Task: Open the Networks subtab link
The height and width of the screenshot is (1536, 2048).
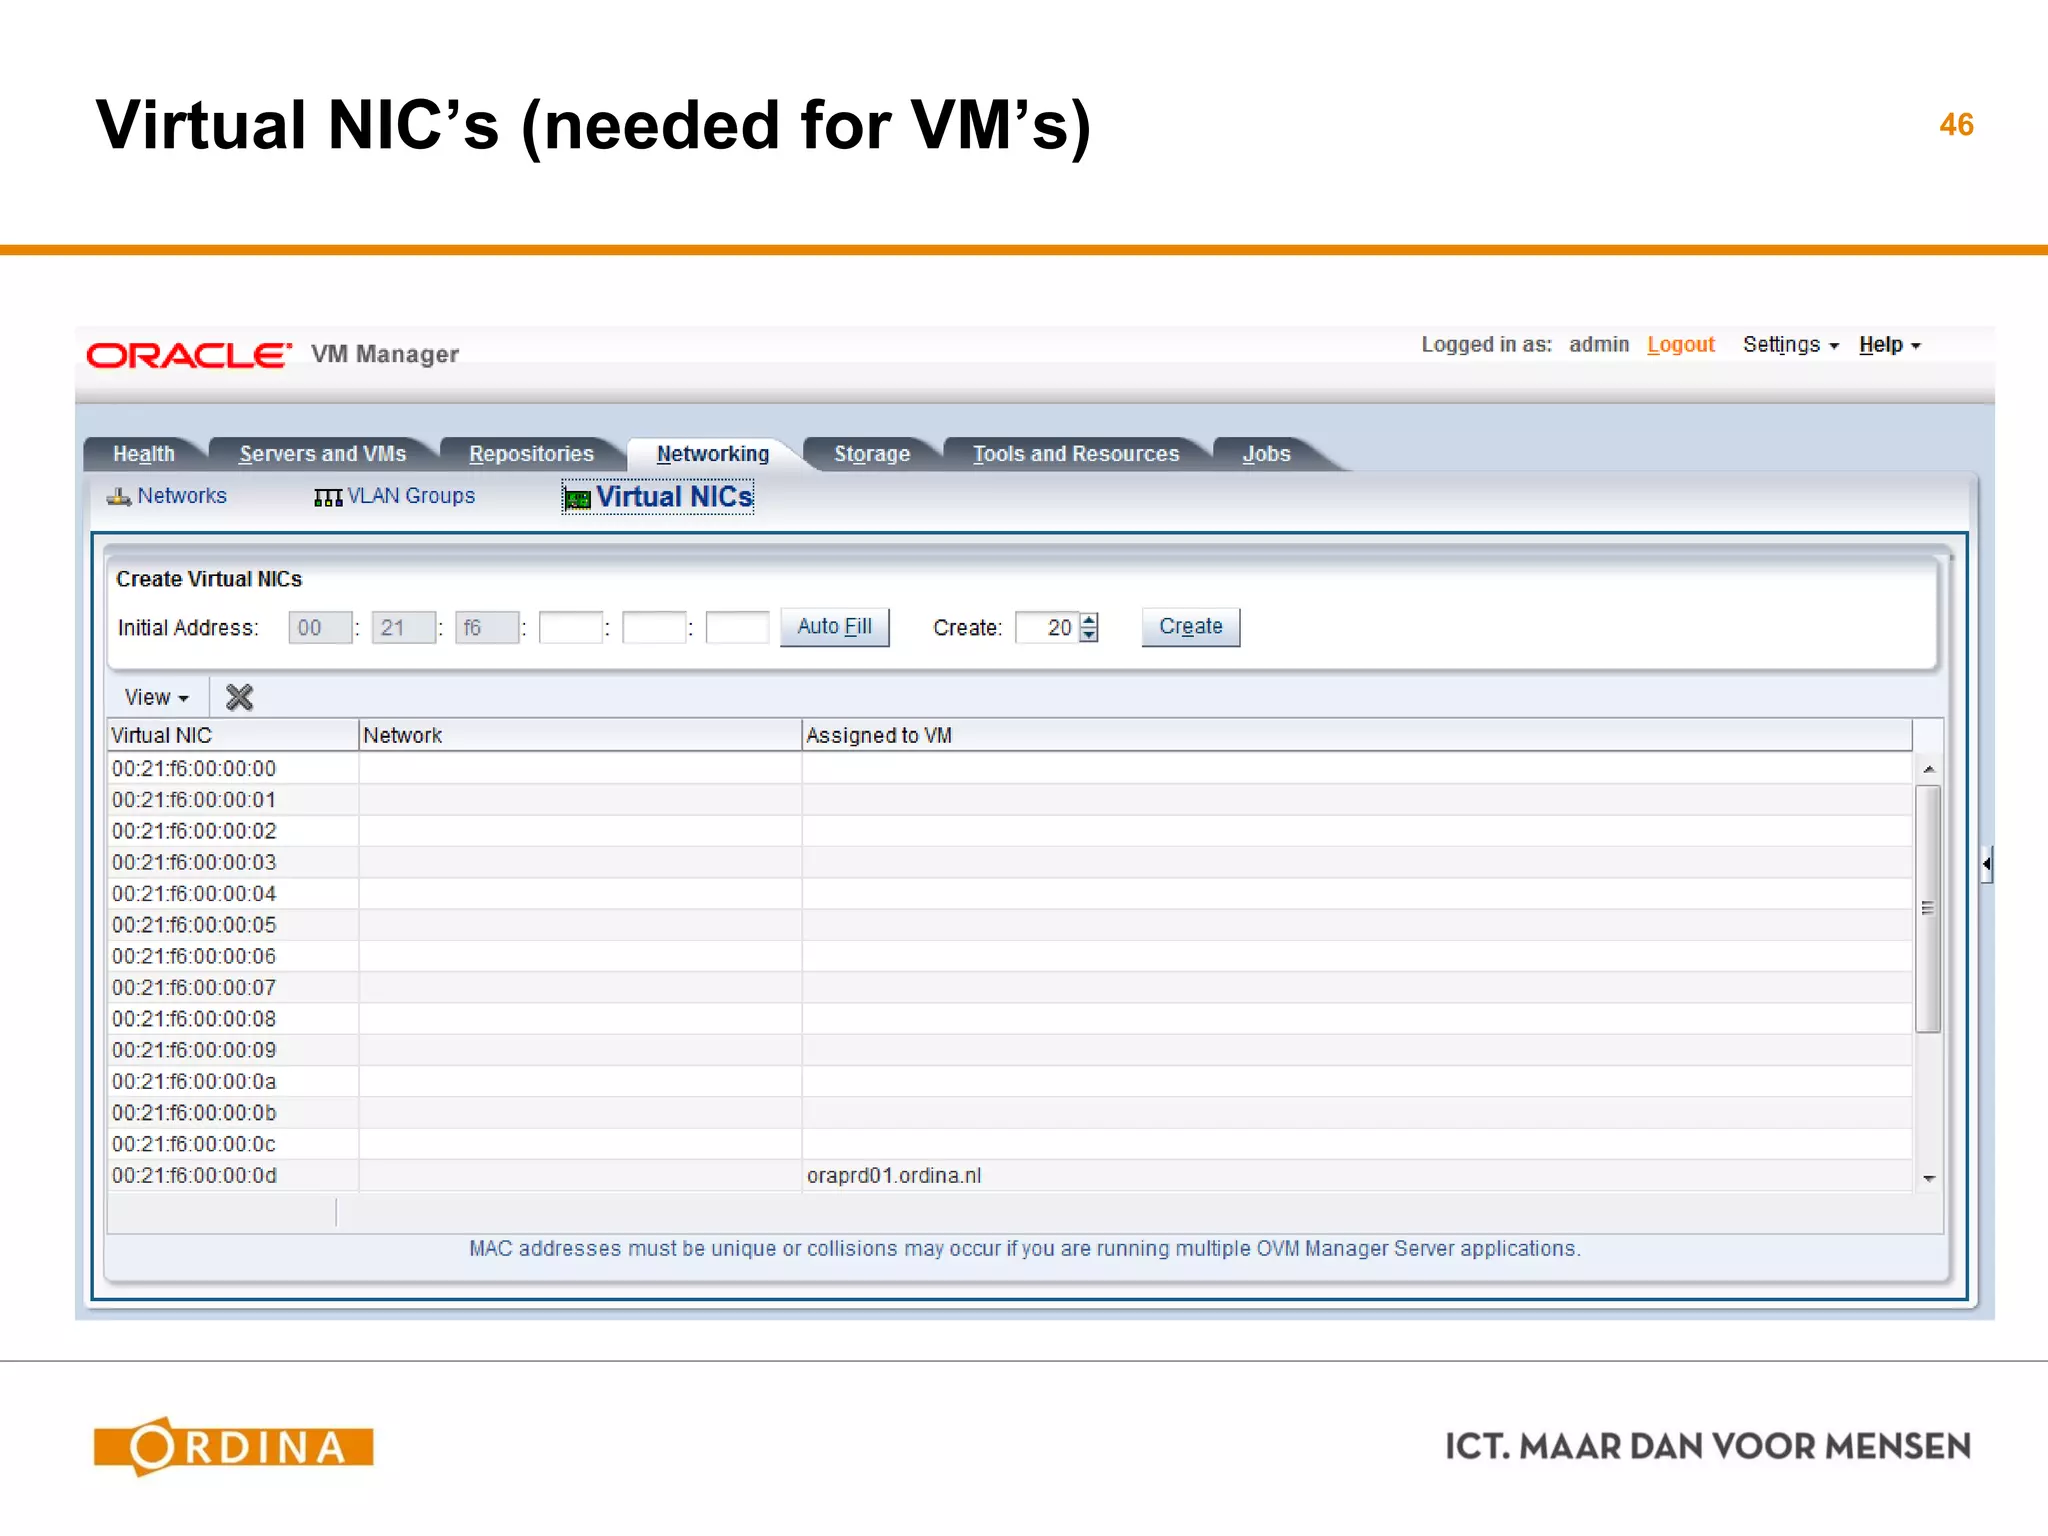Action: coord(182,496)
